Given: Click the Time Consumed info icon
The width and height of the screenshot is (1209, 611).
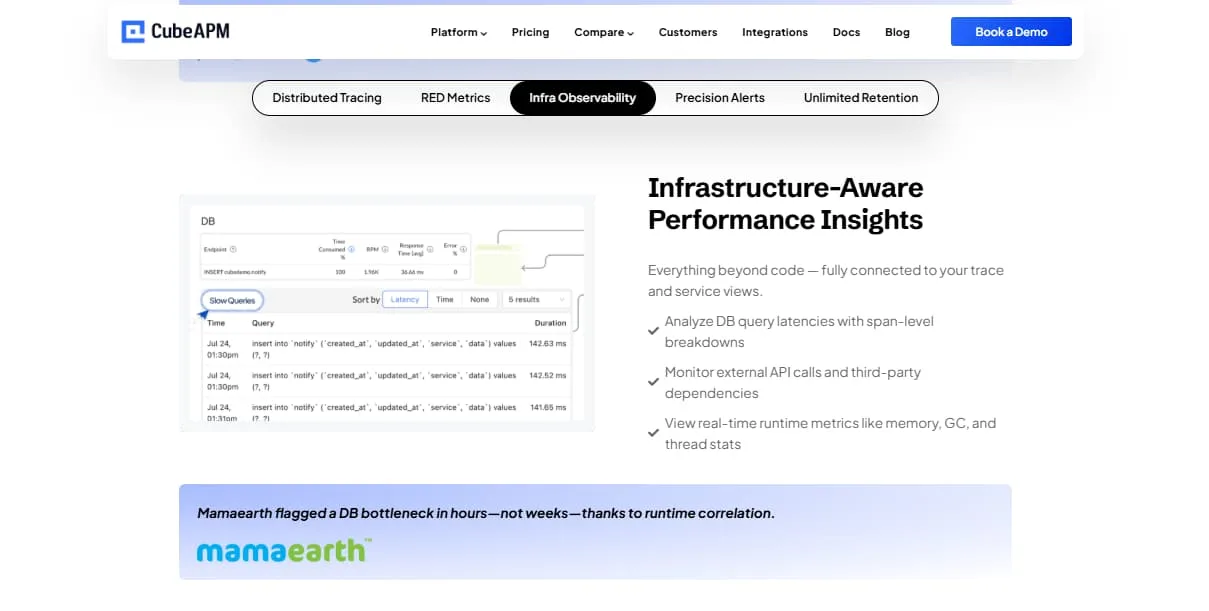Looking at the screenshot, I should [x=350, y=249].
